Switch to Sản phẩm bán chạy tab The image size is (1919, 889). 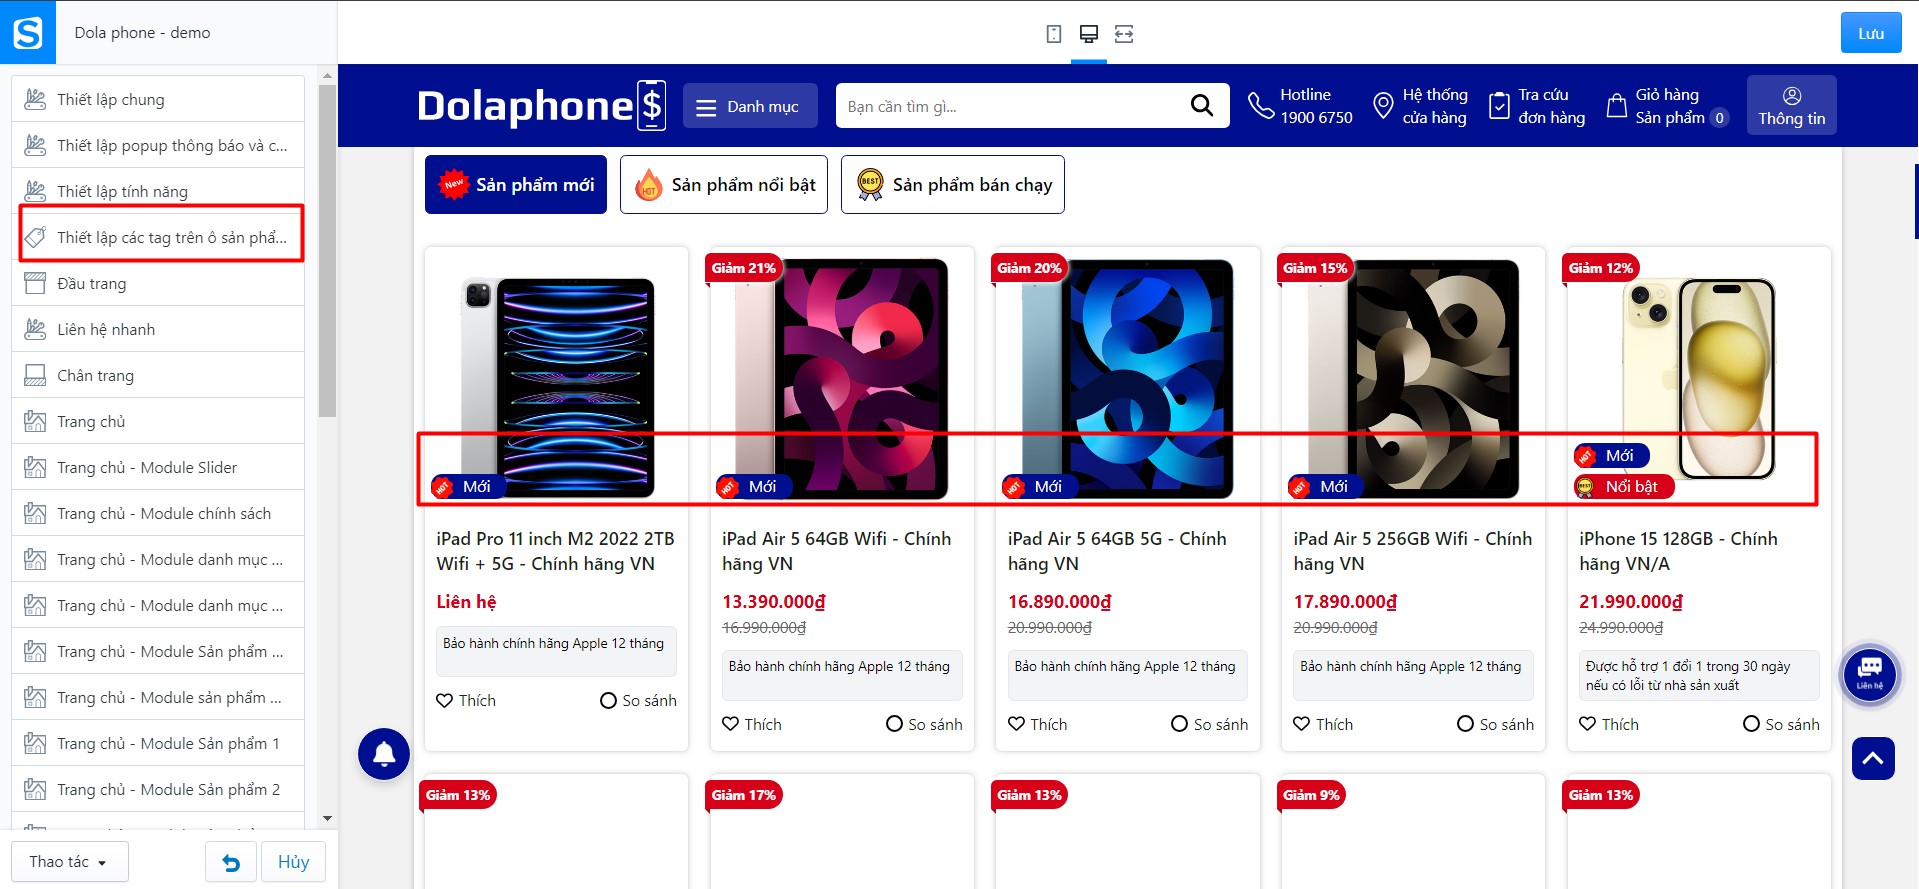[x=953, y=184]
